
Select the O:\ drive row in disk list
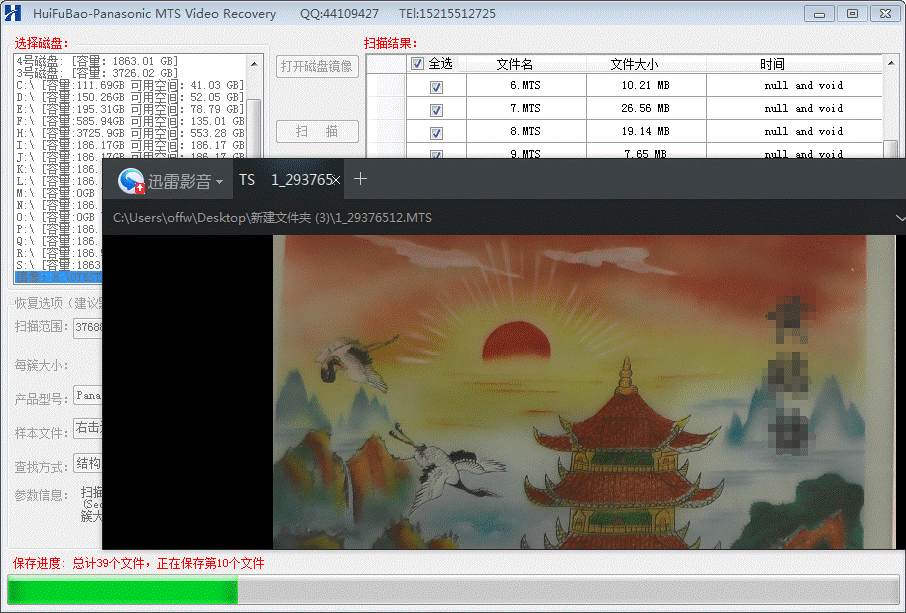[x=58, y=217]
